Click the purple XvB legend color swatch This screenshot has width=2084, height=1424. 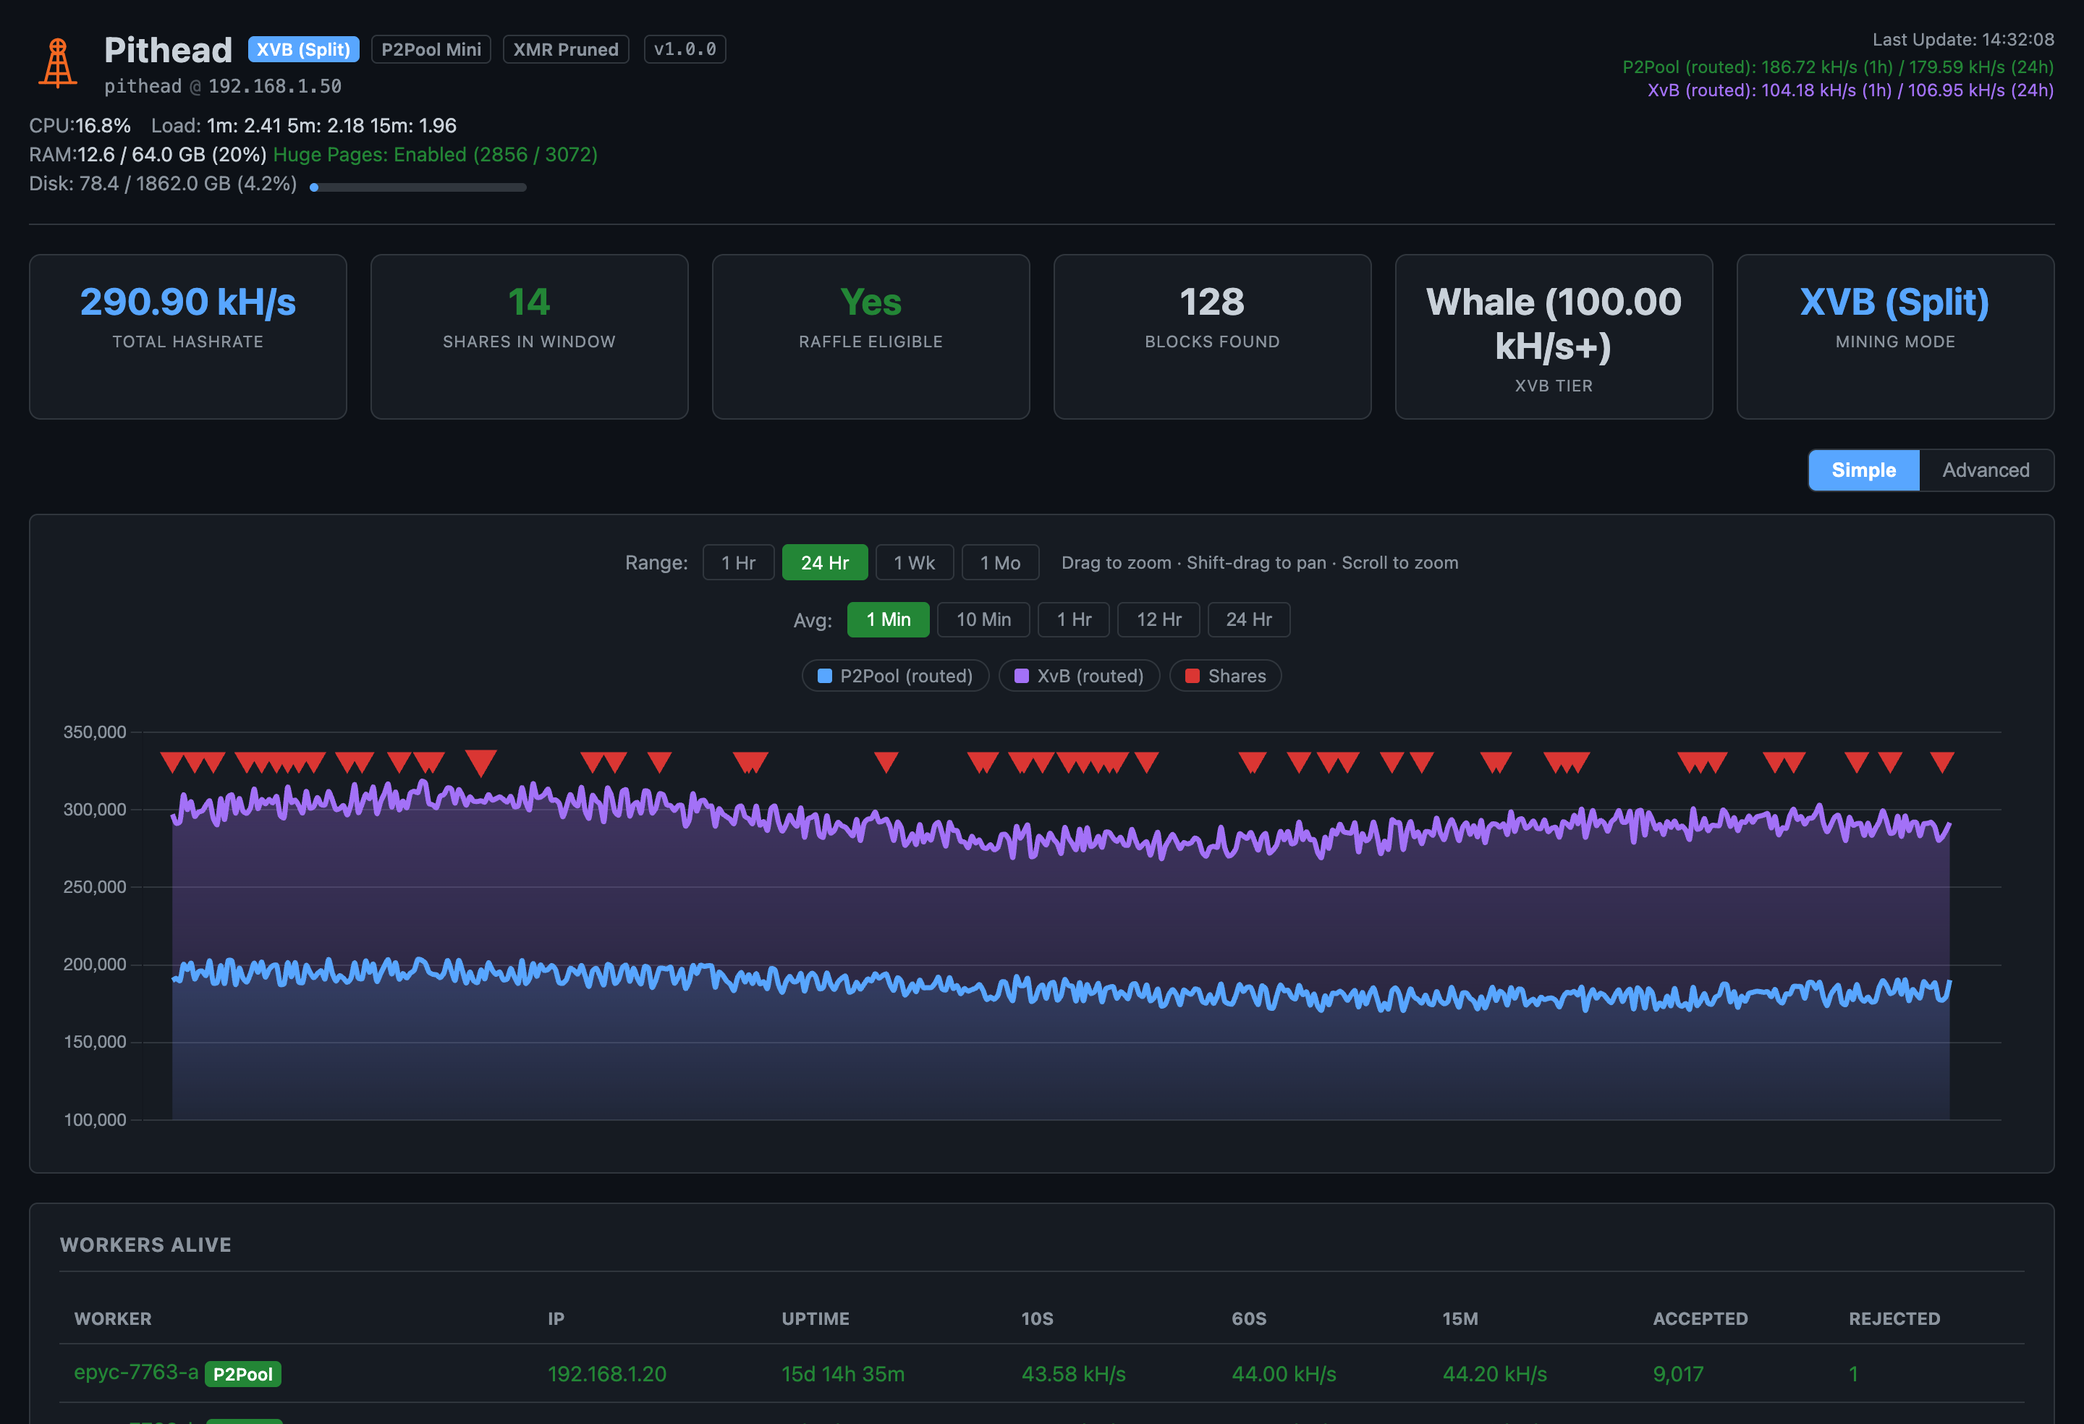[1022, 676]
